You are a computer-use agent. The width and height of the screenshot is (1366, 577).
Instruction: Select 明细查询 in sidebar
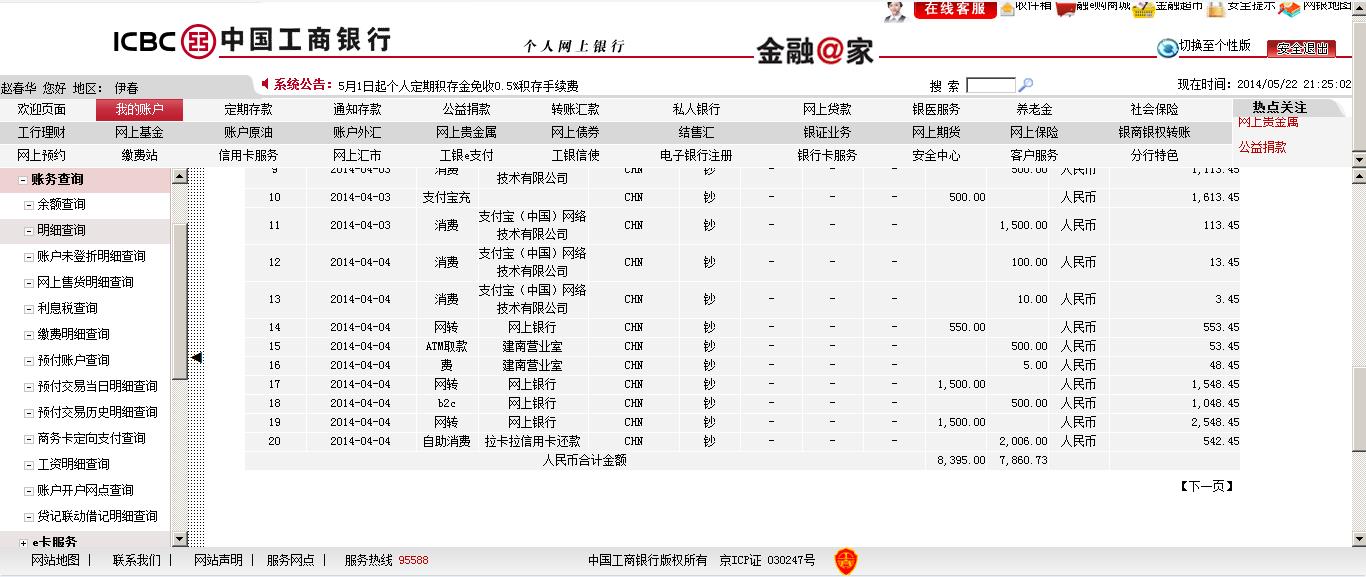click(x=61, y=230)
